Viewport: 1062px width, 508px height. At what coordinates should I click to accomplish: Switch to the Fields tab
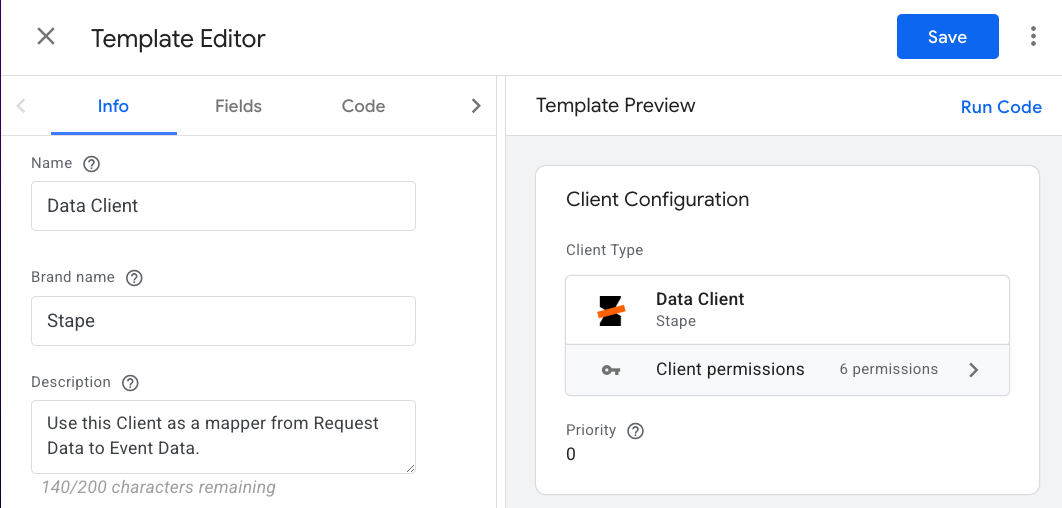pos(238,106)
